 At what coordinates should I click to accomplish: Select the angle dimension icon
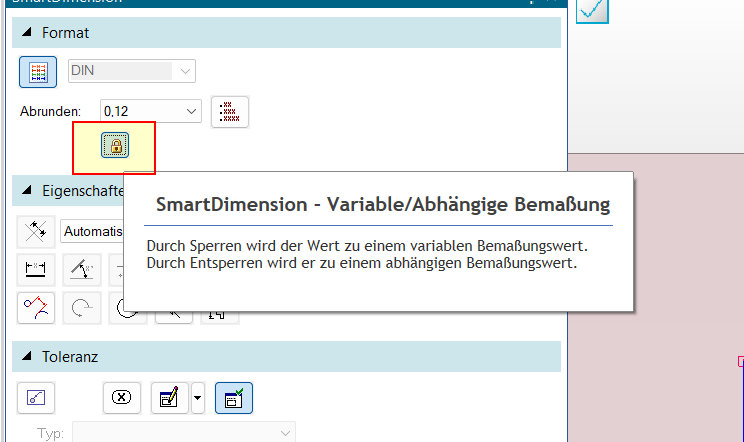click(x=82, y=270)
